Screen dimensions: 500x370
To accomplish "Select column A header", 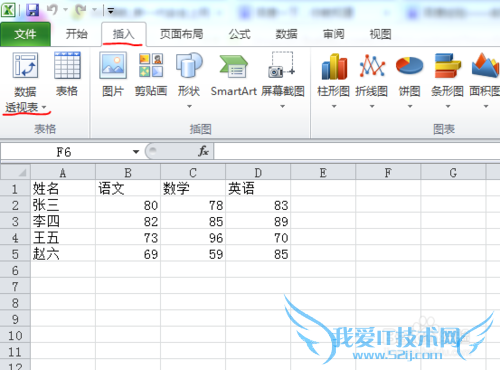I will click(63, 172).
